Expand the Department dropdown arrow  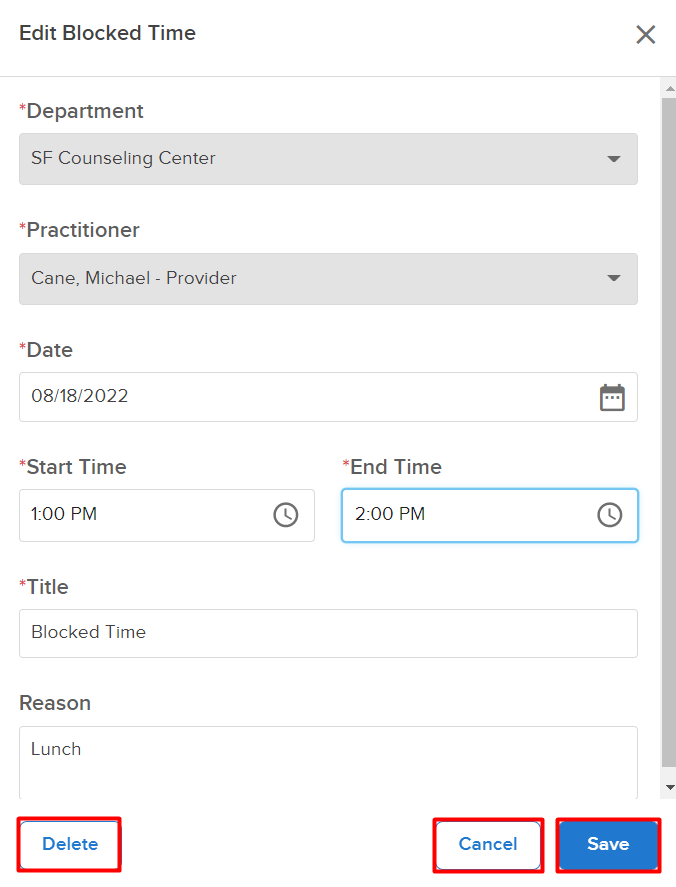[614, 159]
